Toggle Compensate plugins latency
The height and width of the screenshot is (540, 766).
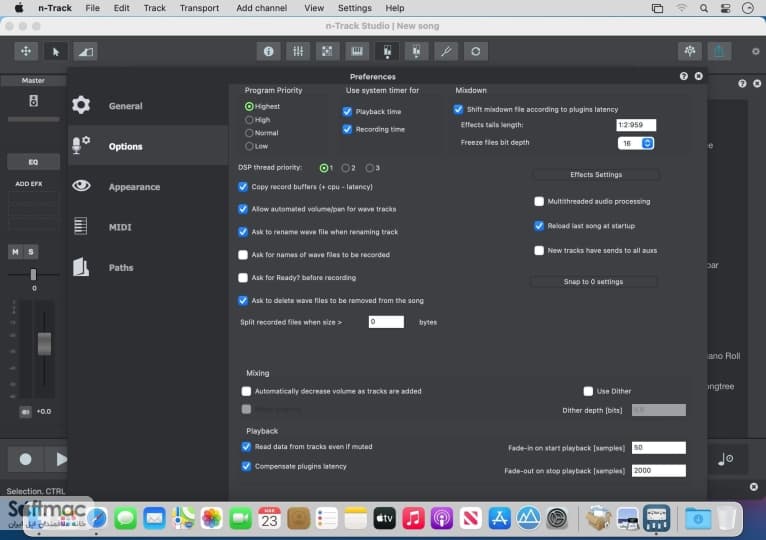(246, 466)
